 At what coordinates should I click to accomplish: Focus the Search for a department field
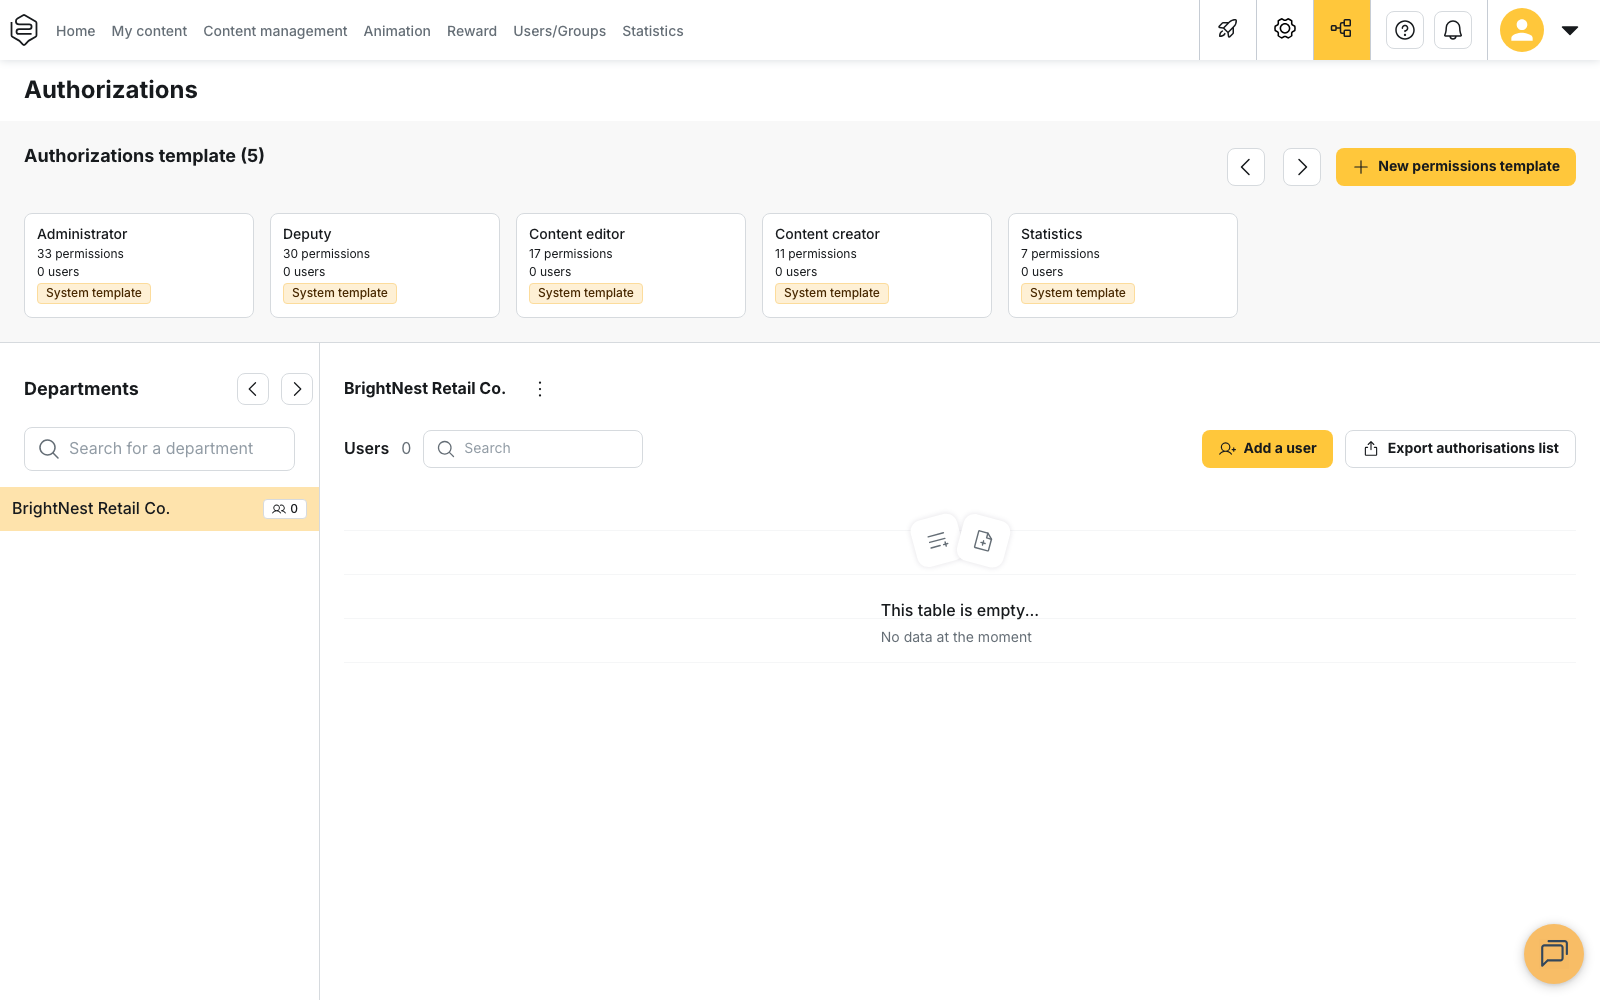[x=159, y=449]
